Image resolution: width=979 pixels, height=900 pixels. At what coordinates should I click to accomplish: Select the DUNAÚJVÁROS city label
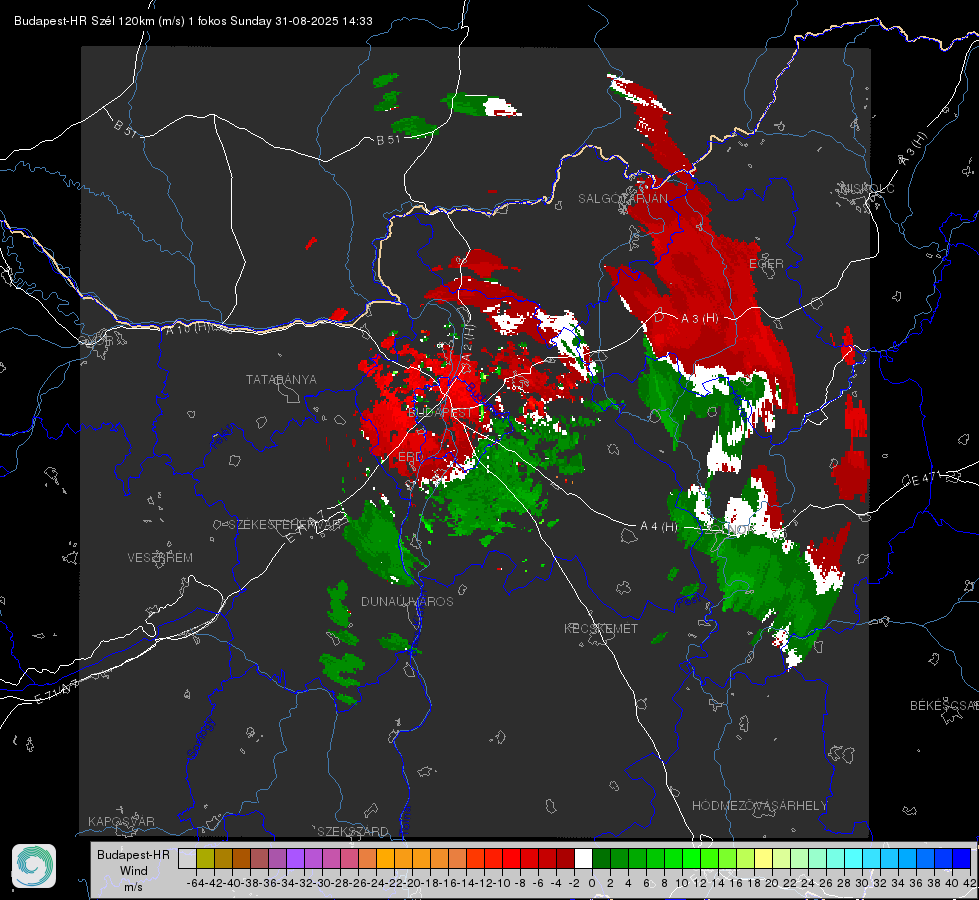coord(407,601)
